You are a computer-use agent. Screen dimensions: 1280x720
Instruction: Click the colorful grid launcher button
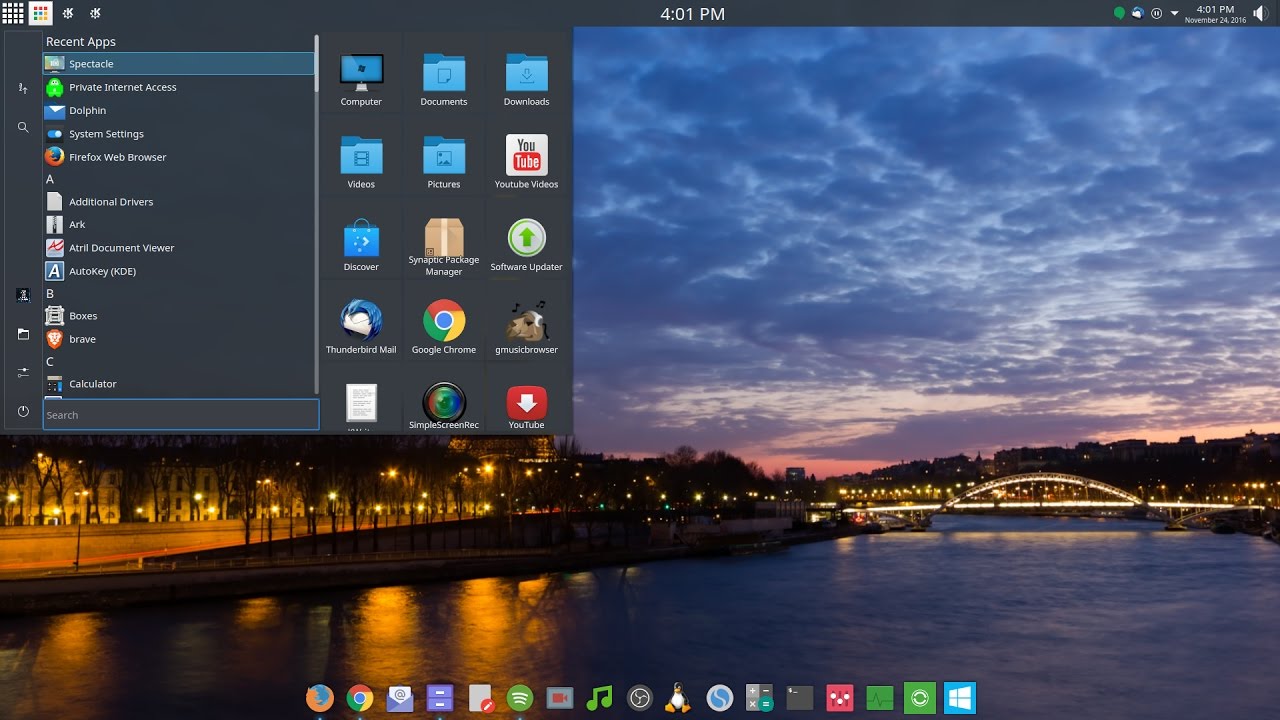[x=41, y=13]
